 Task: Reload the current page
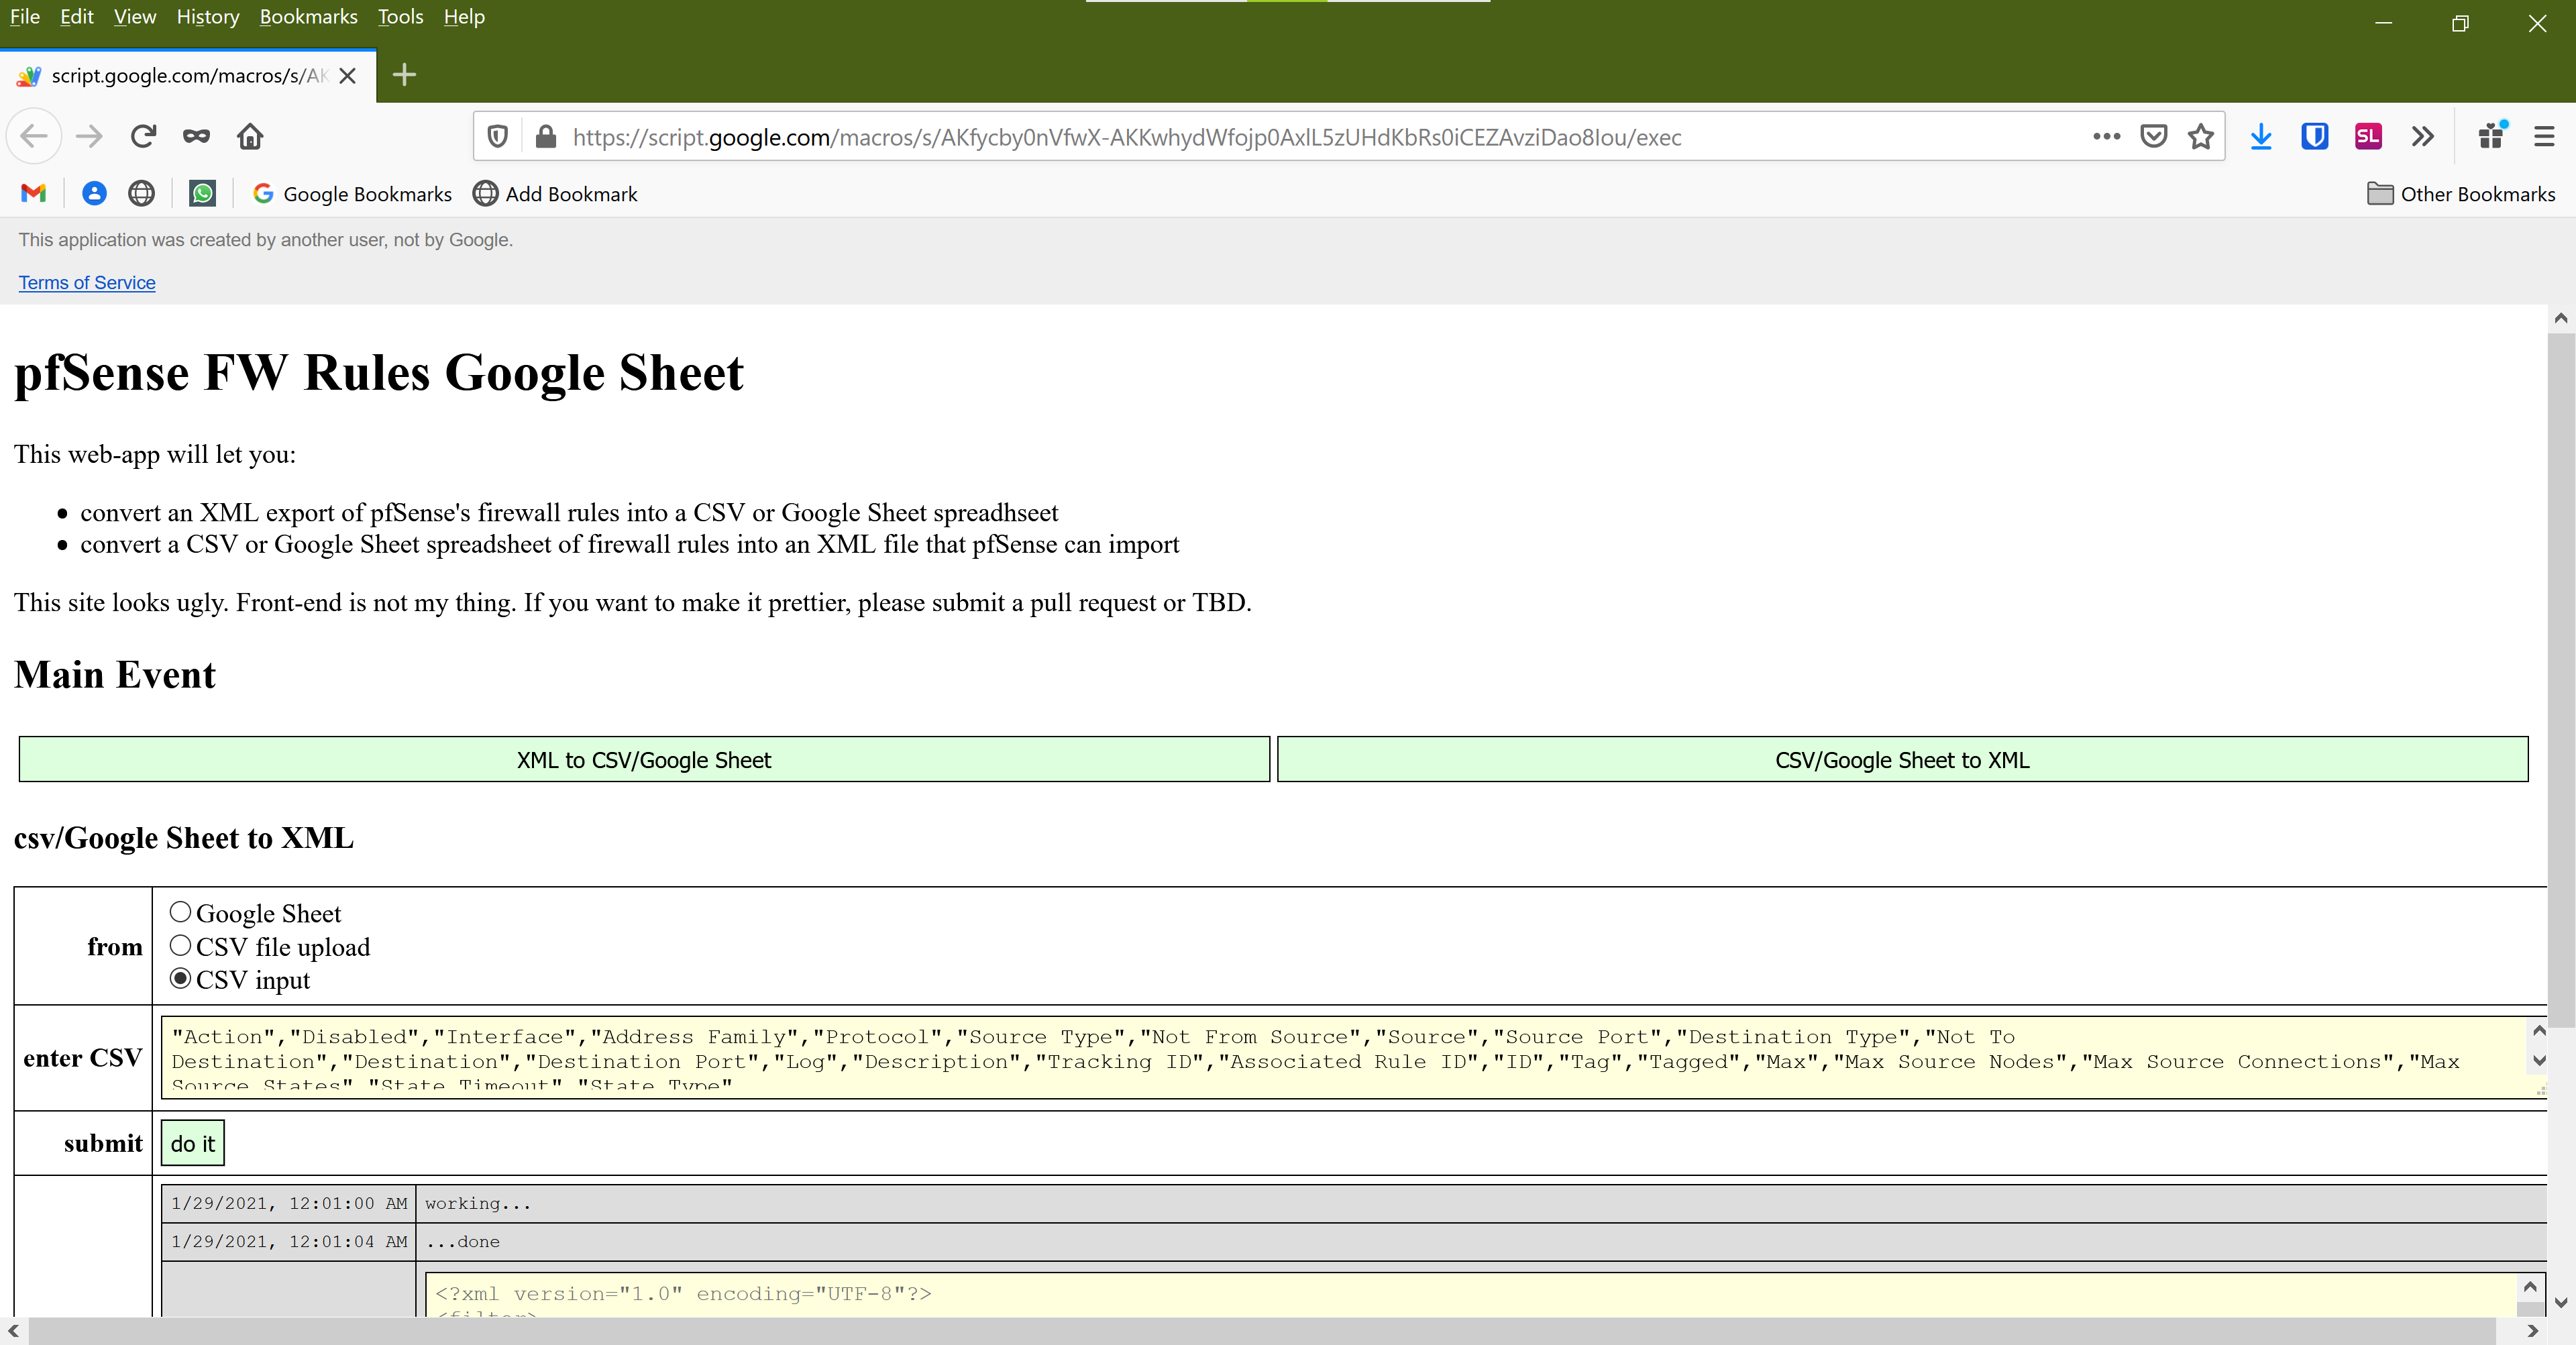pyautogui.click(x=143, y=137)
